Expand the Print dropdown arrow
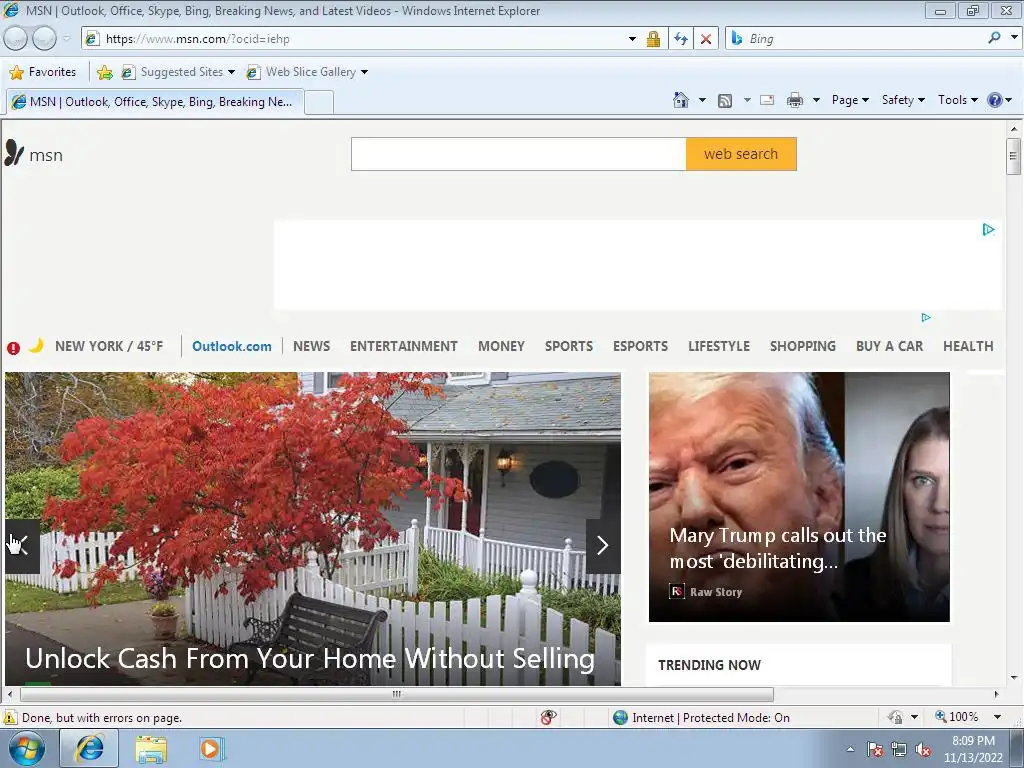 (x=816, y=100)
